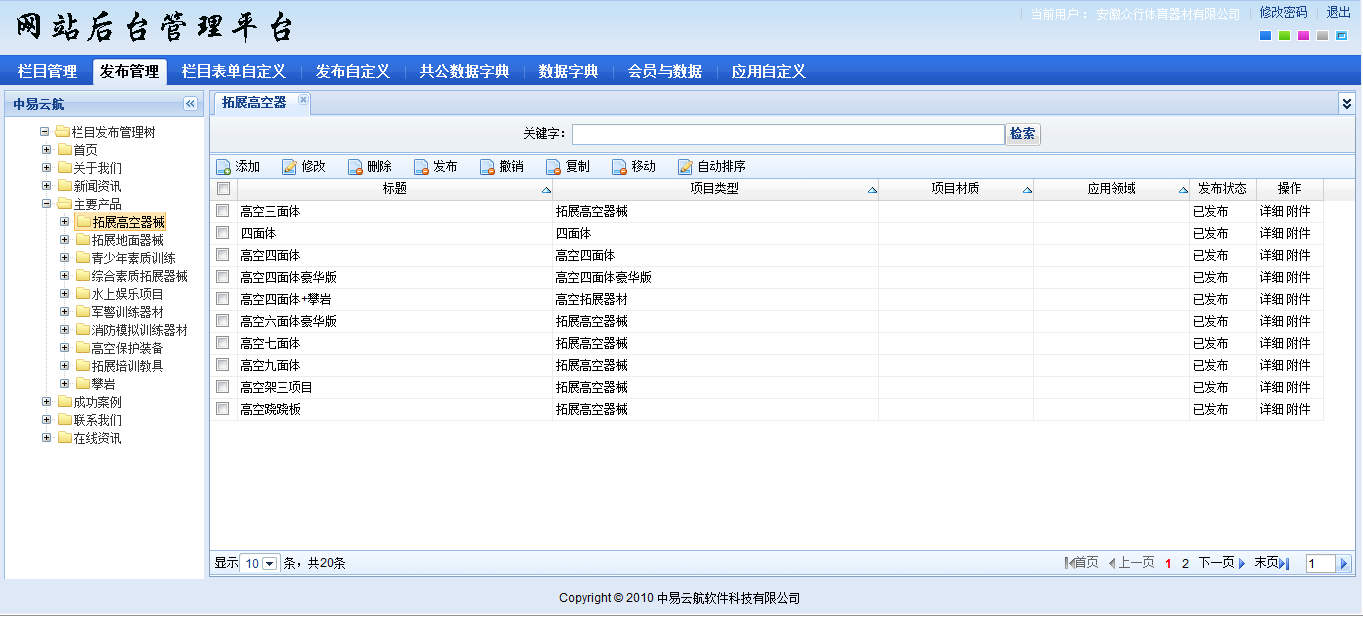The height and width of the screenshot is (617, 1363).
Task: Toggle the select-all checkbox in table header
Action: coord(223,189)
